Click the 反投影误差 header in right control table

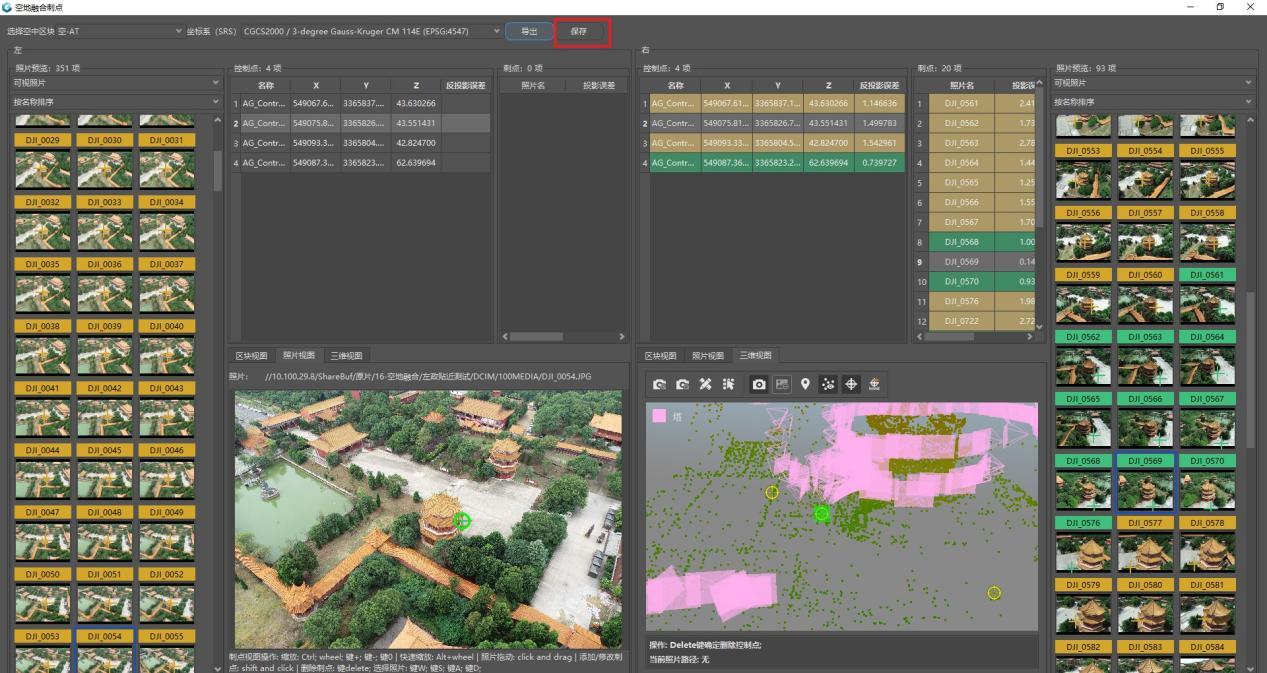[878, 85]
